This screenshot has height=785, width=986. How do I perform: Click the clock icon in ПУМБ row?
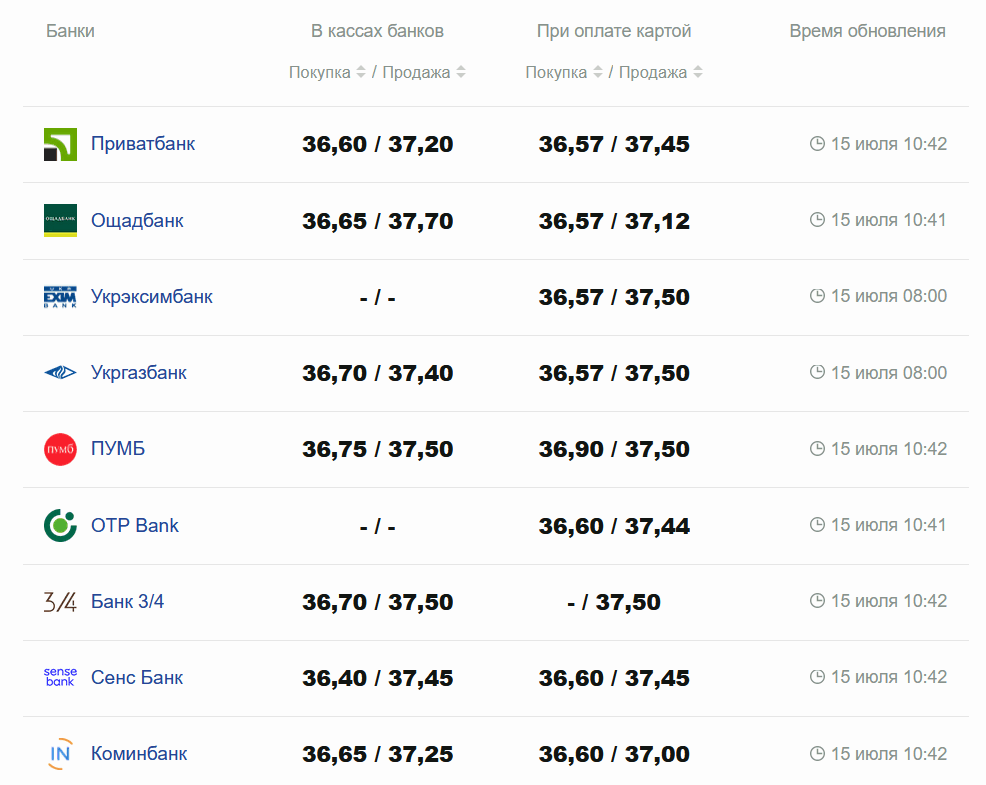point(817,449)
